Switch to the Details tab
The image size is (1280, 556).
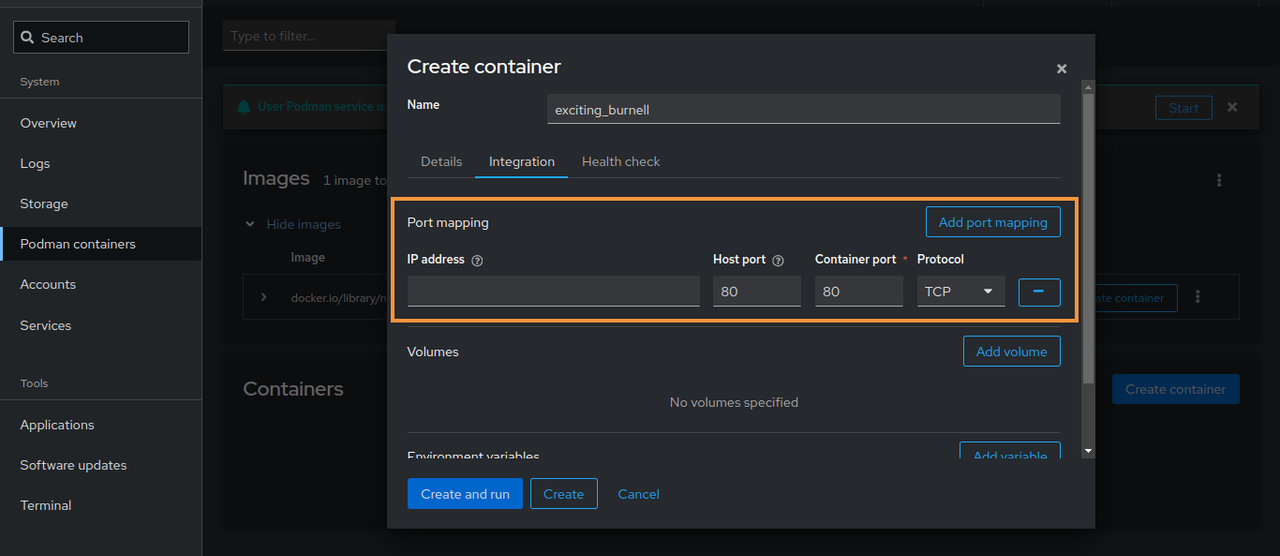[441, 161]
